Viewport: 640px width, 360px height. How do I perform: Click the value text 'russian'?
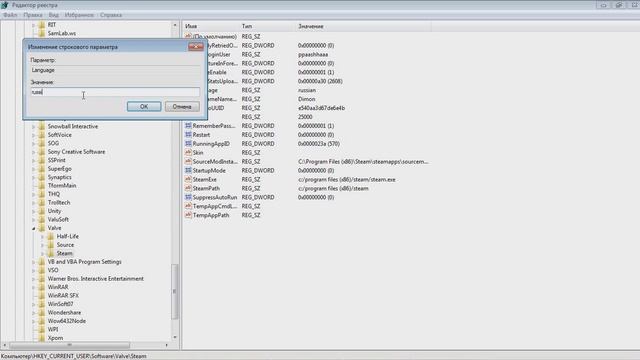307,90
